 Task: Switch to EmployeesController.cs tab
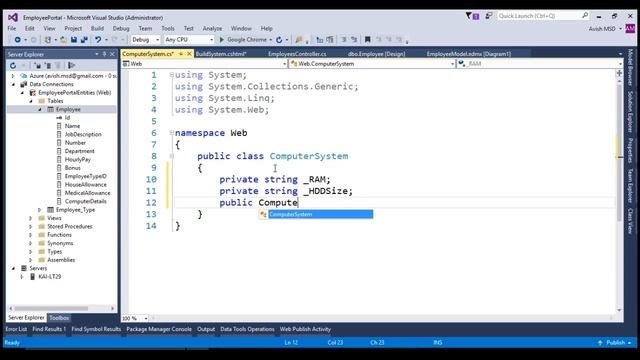(297, 54)
